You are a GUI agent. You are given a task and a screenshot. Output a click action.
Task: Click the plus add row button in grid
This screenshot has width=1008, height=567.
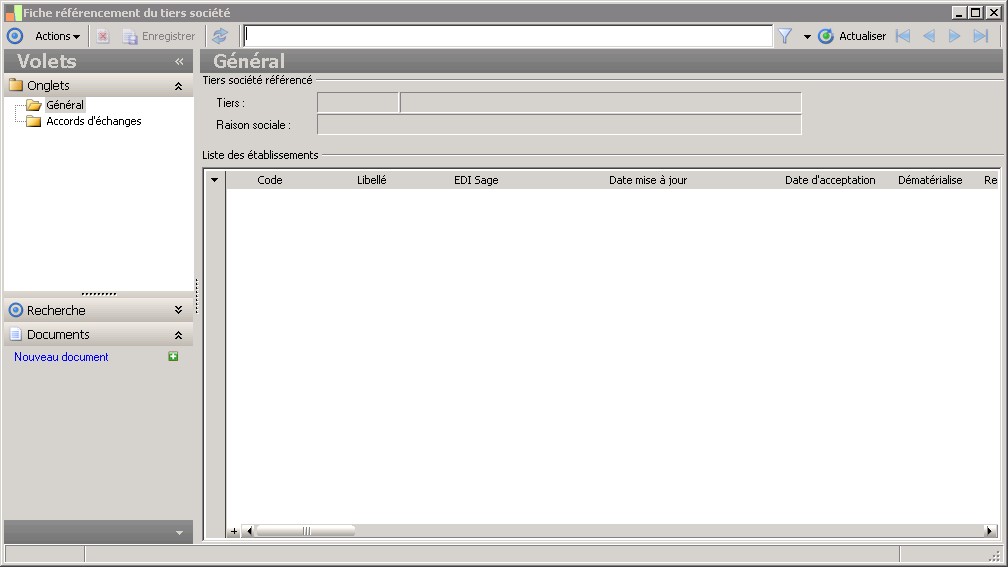(x=234, y=531)
